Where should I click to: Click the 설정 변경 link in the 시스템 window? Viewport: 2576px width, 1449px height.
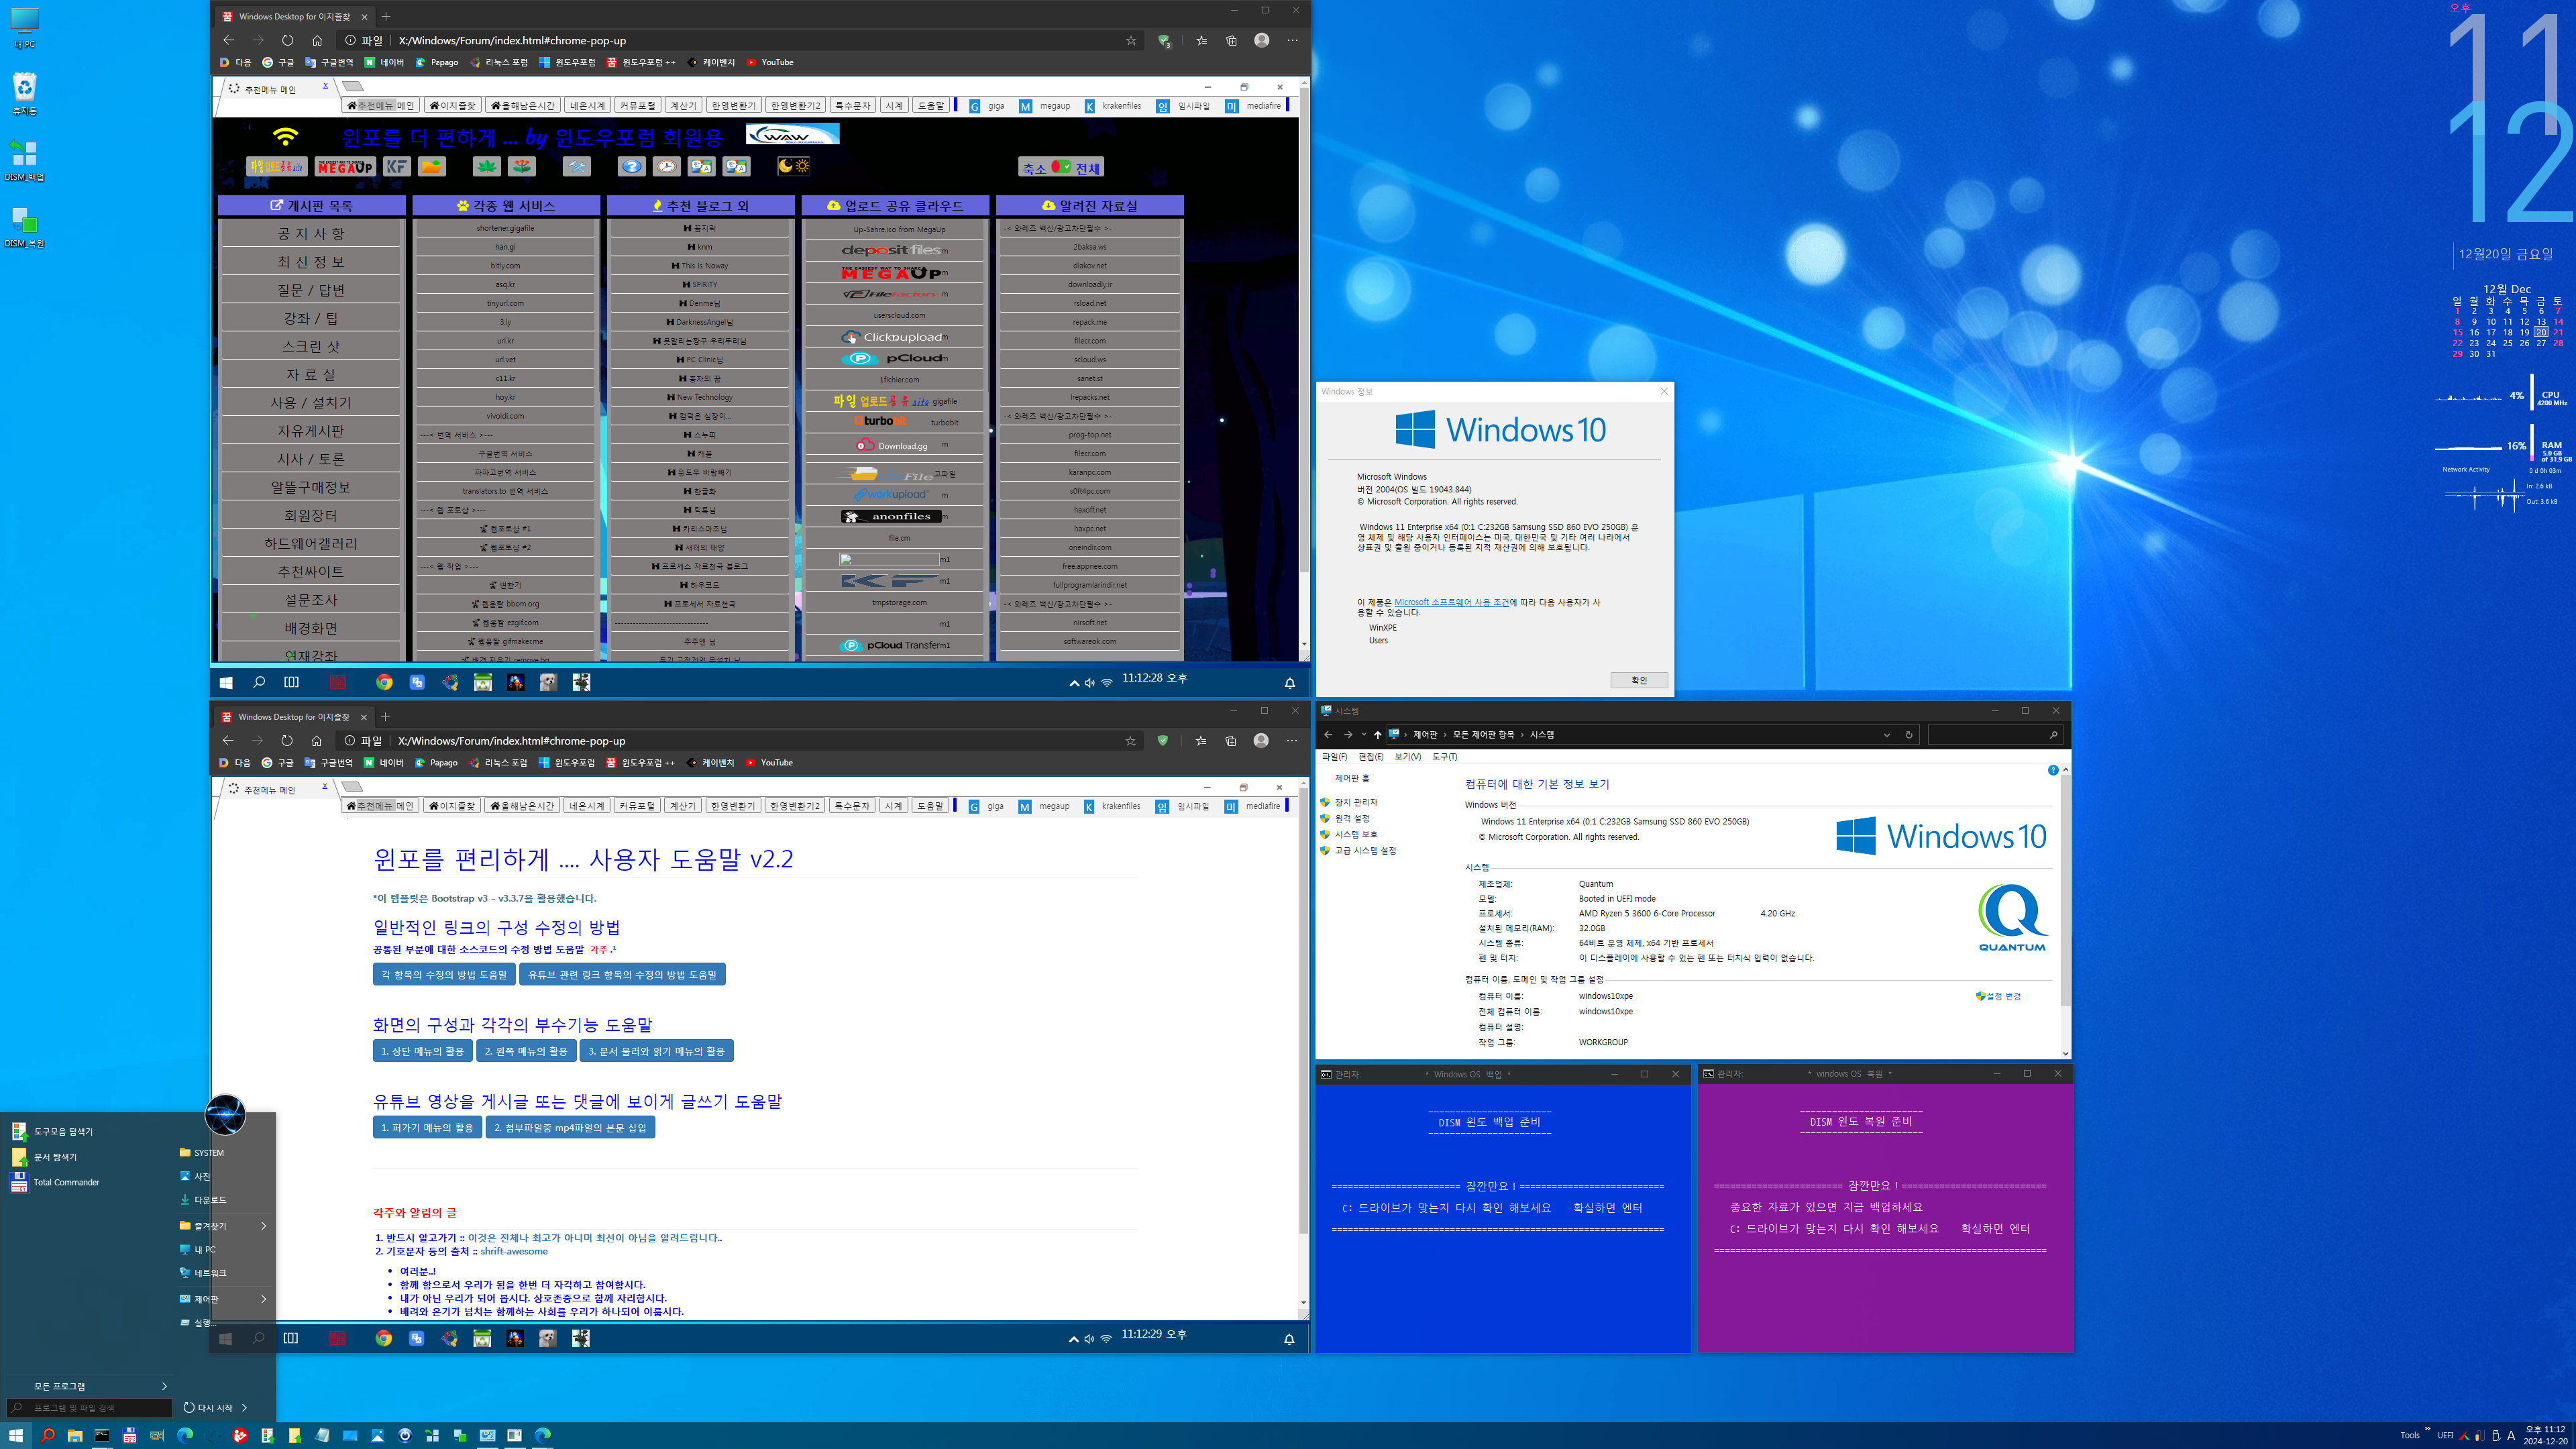(1999, 996)
